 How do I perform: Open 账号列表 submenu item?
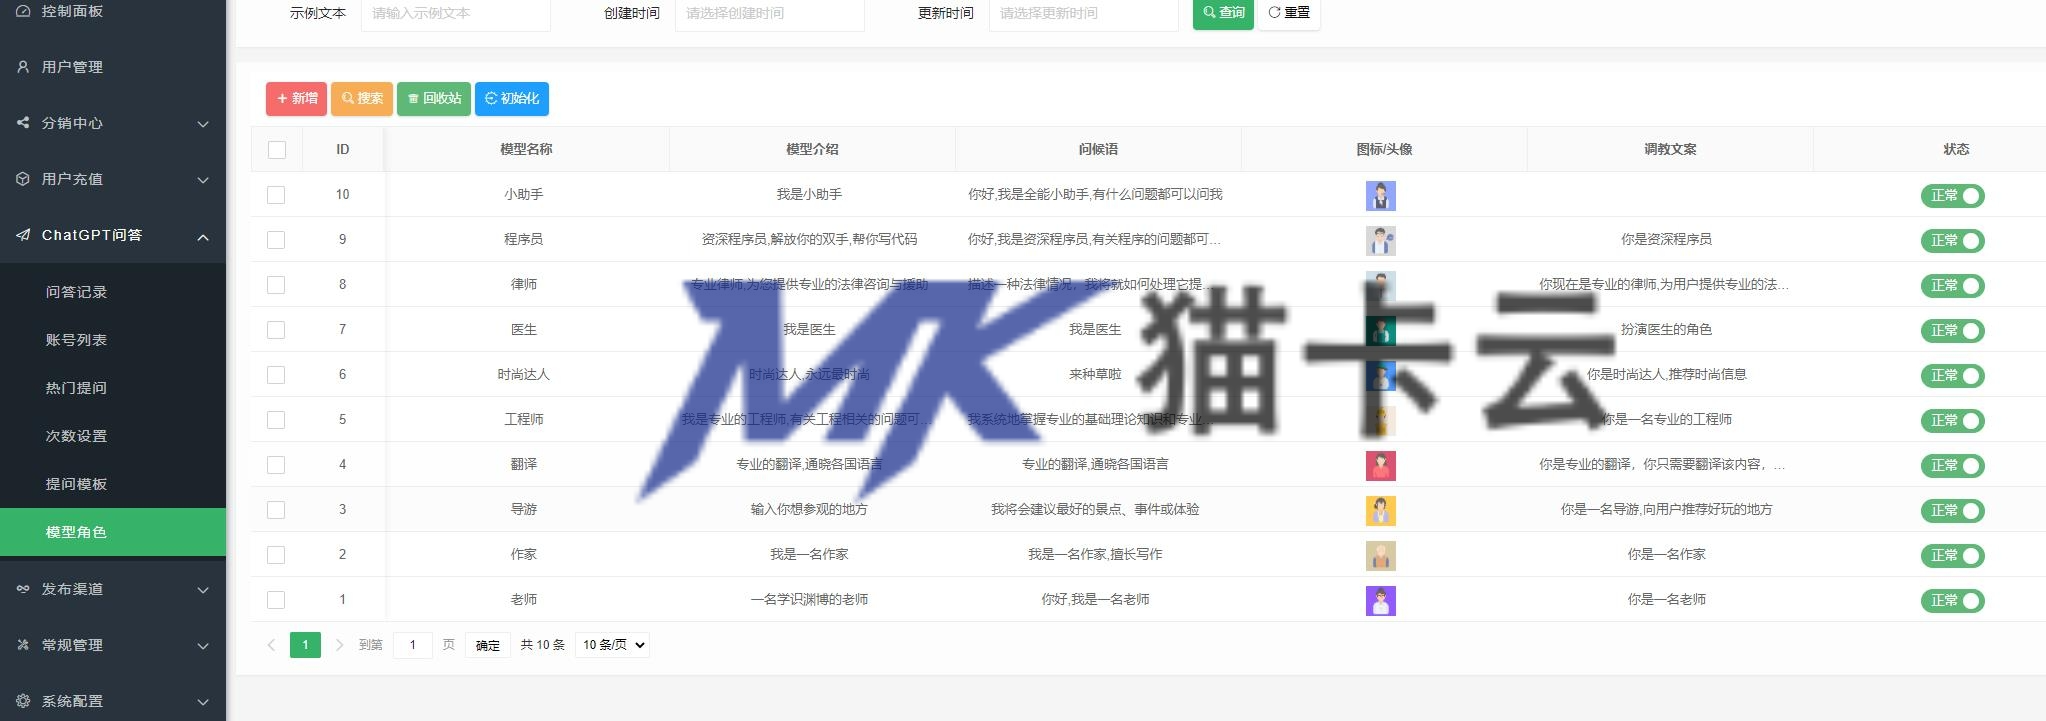(x=113, y=340)
